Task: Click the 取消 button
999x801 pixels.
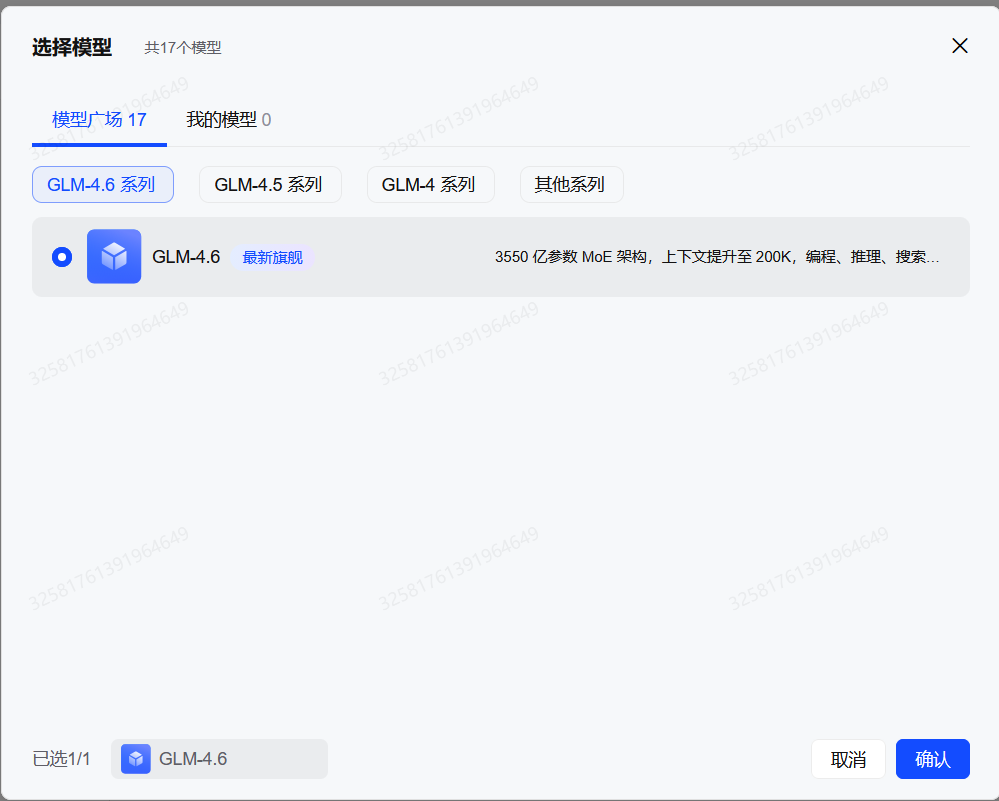Action: click(848, 759)
